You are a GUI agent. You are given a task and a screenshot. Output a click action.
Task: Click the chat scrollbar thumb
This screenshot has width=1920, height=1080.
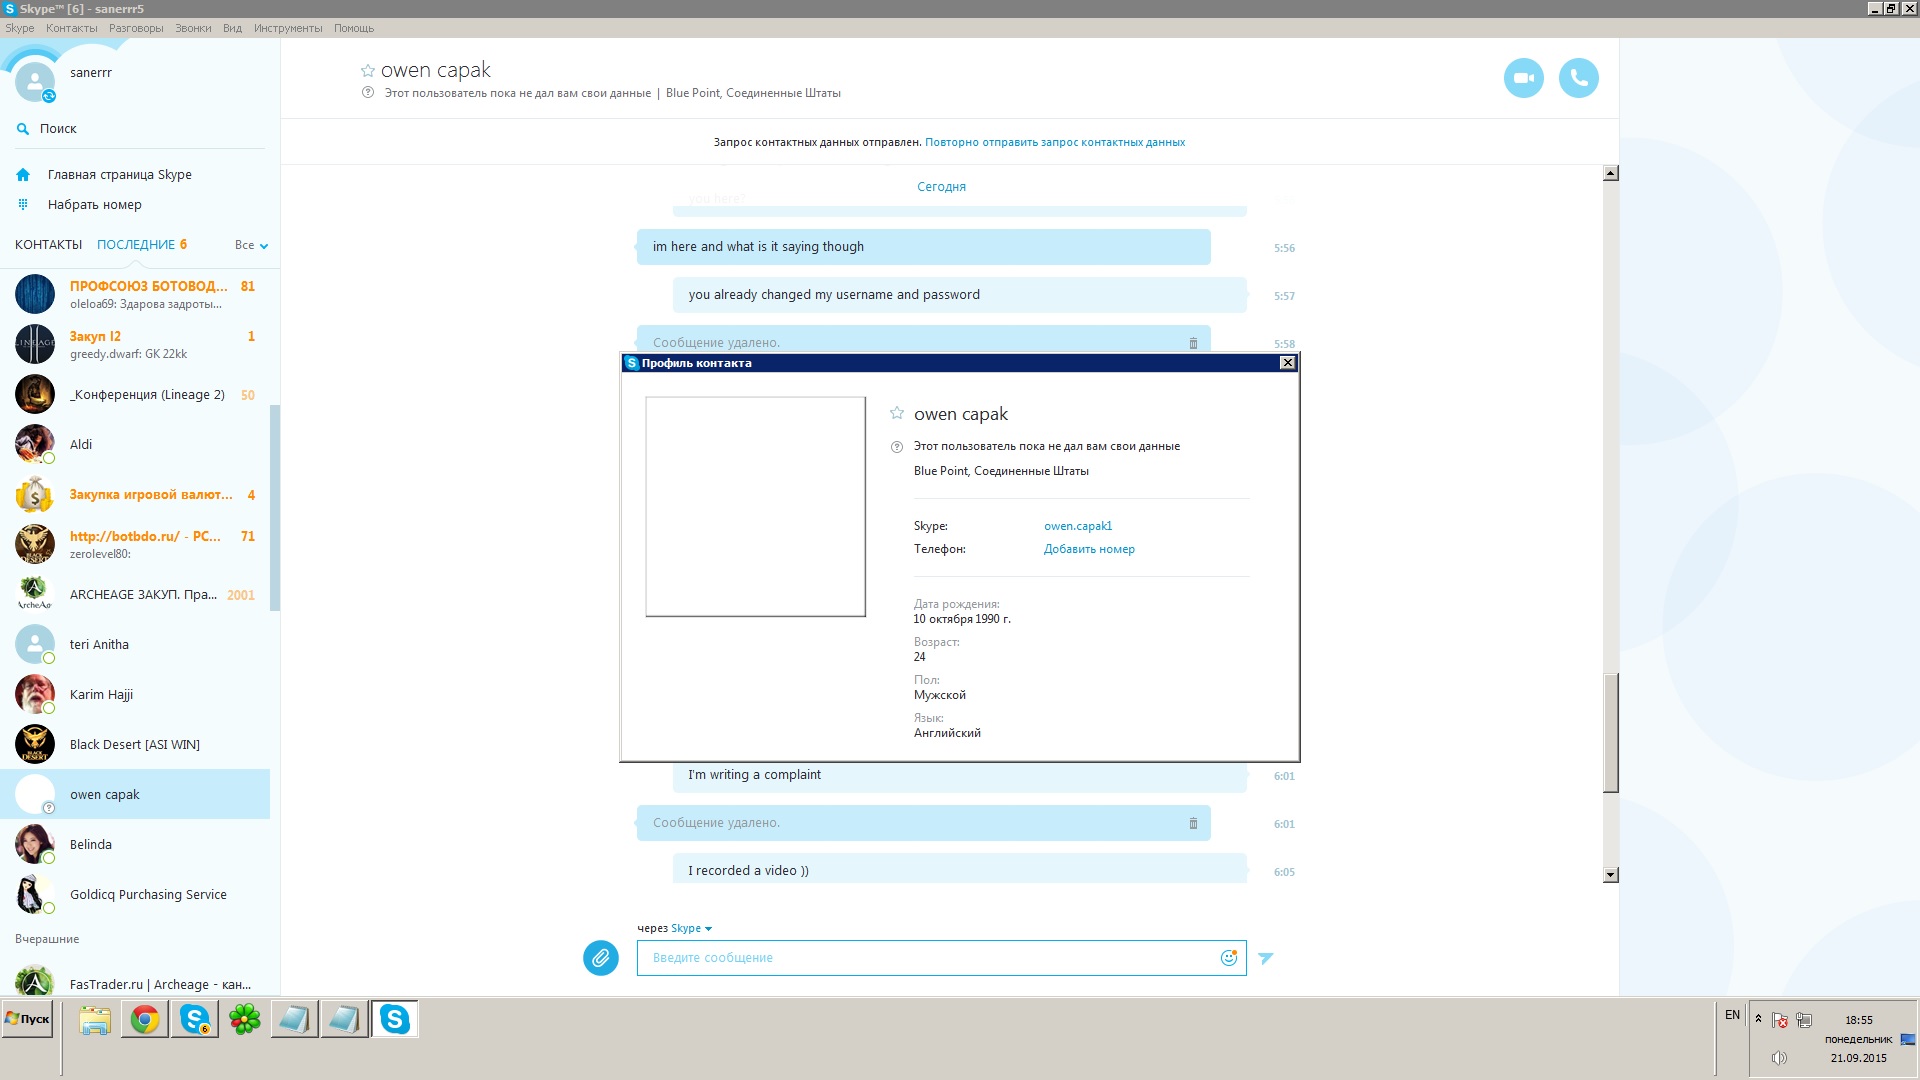[x=1610, y=734]
